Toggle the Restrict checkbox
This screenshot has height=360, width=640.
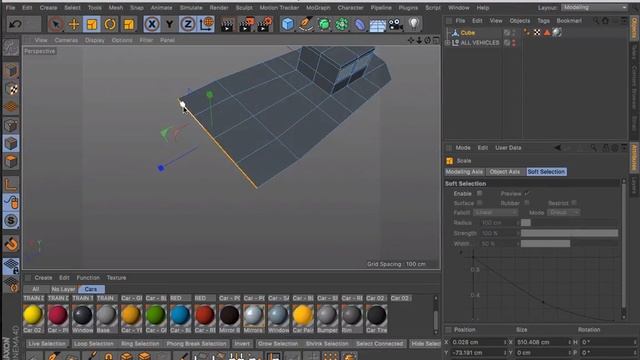(574, 203)
